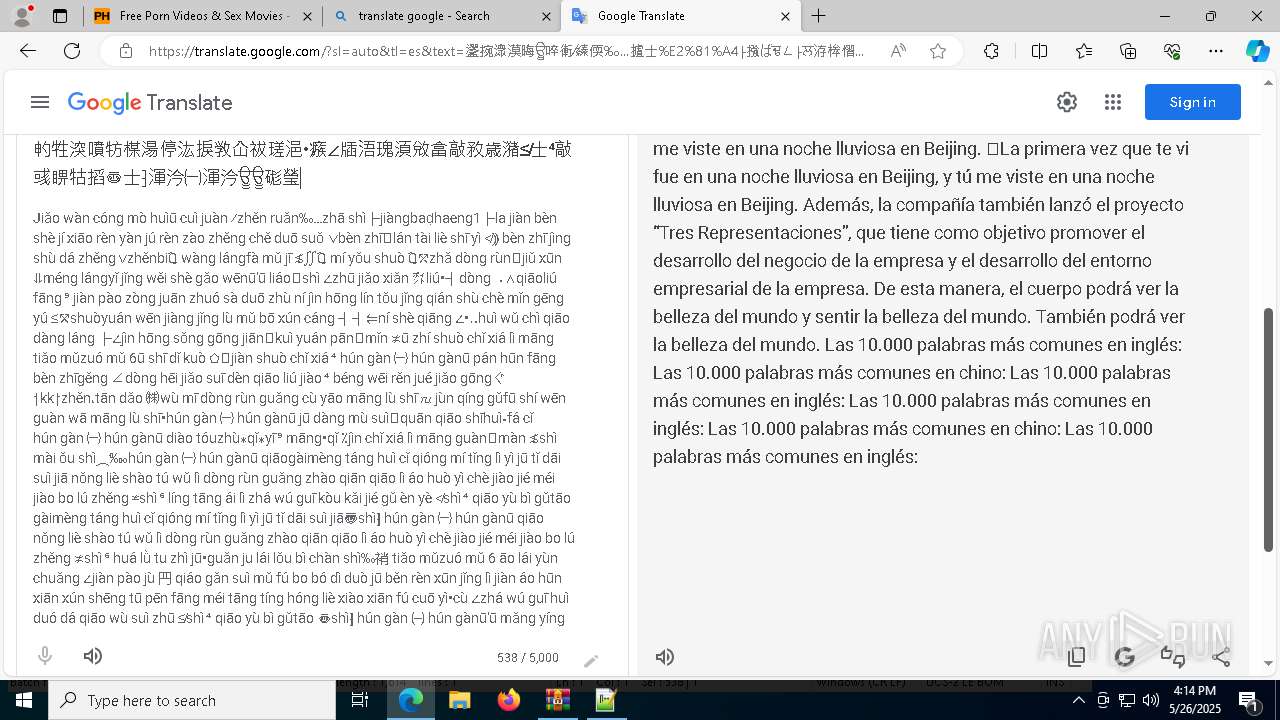Open File Explorer from the taskbar
Screen dimensions: 1280x720
point(459,700)
